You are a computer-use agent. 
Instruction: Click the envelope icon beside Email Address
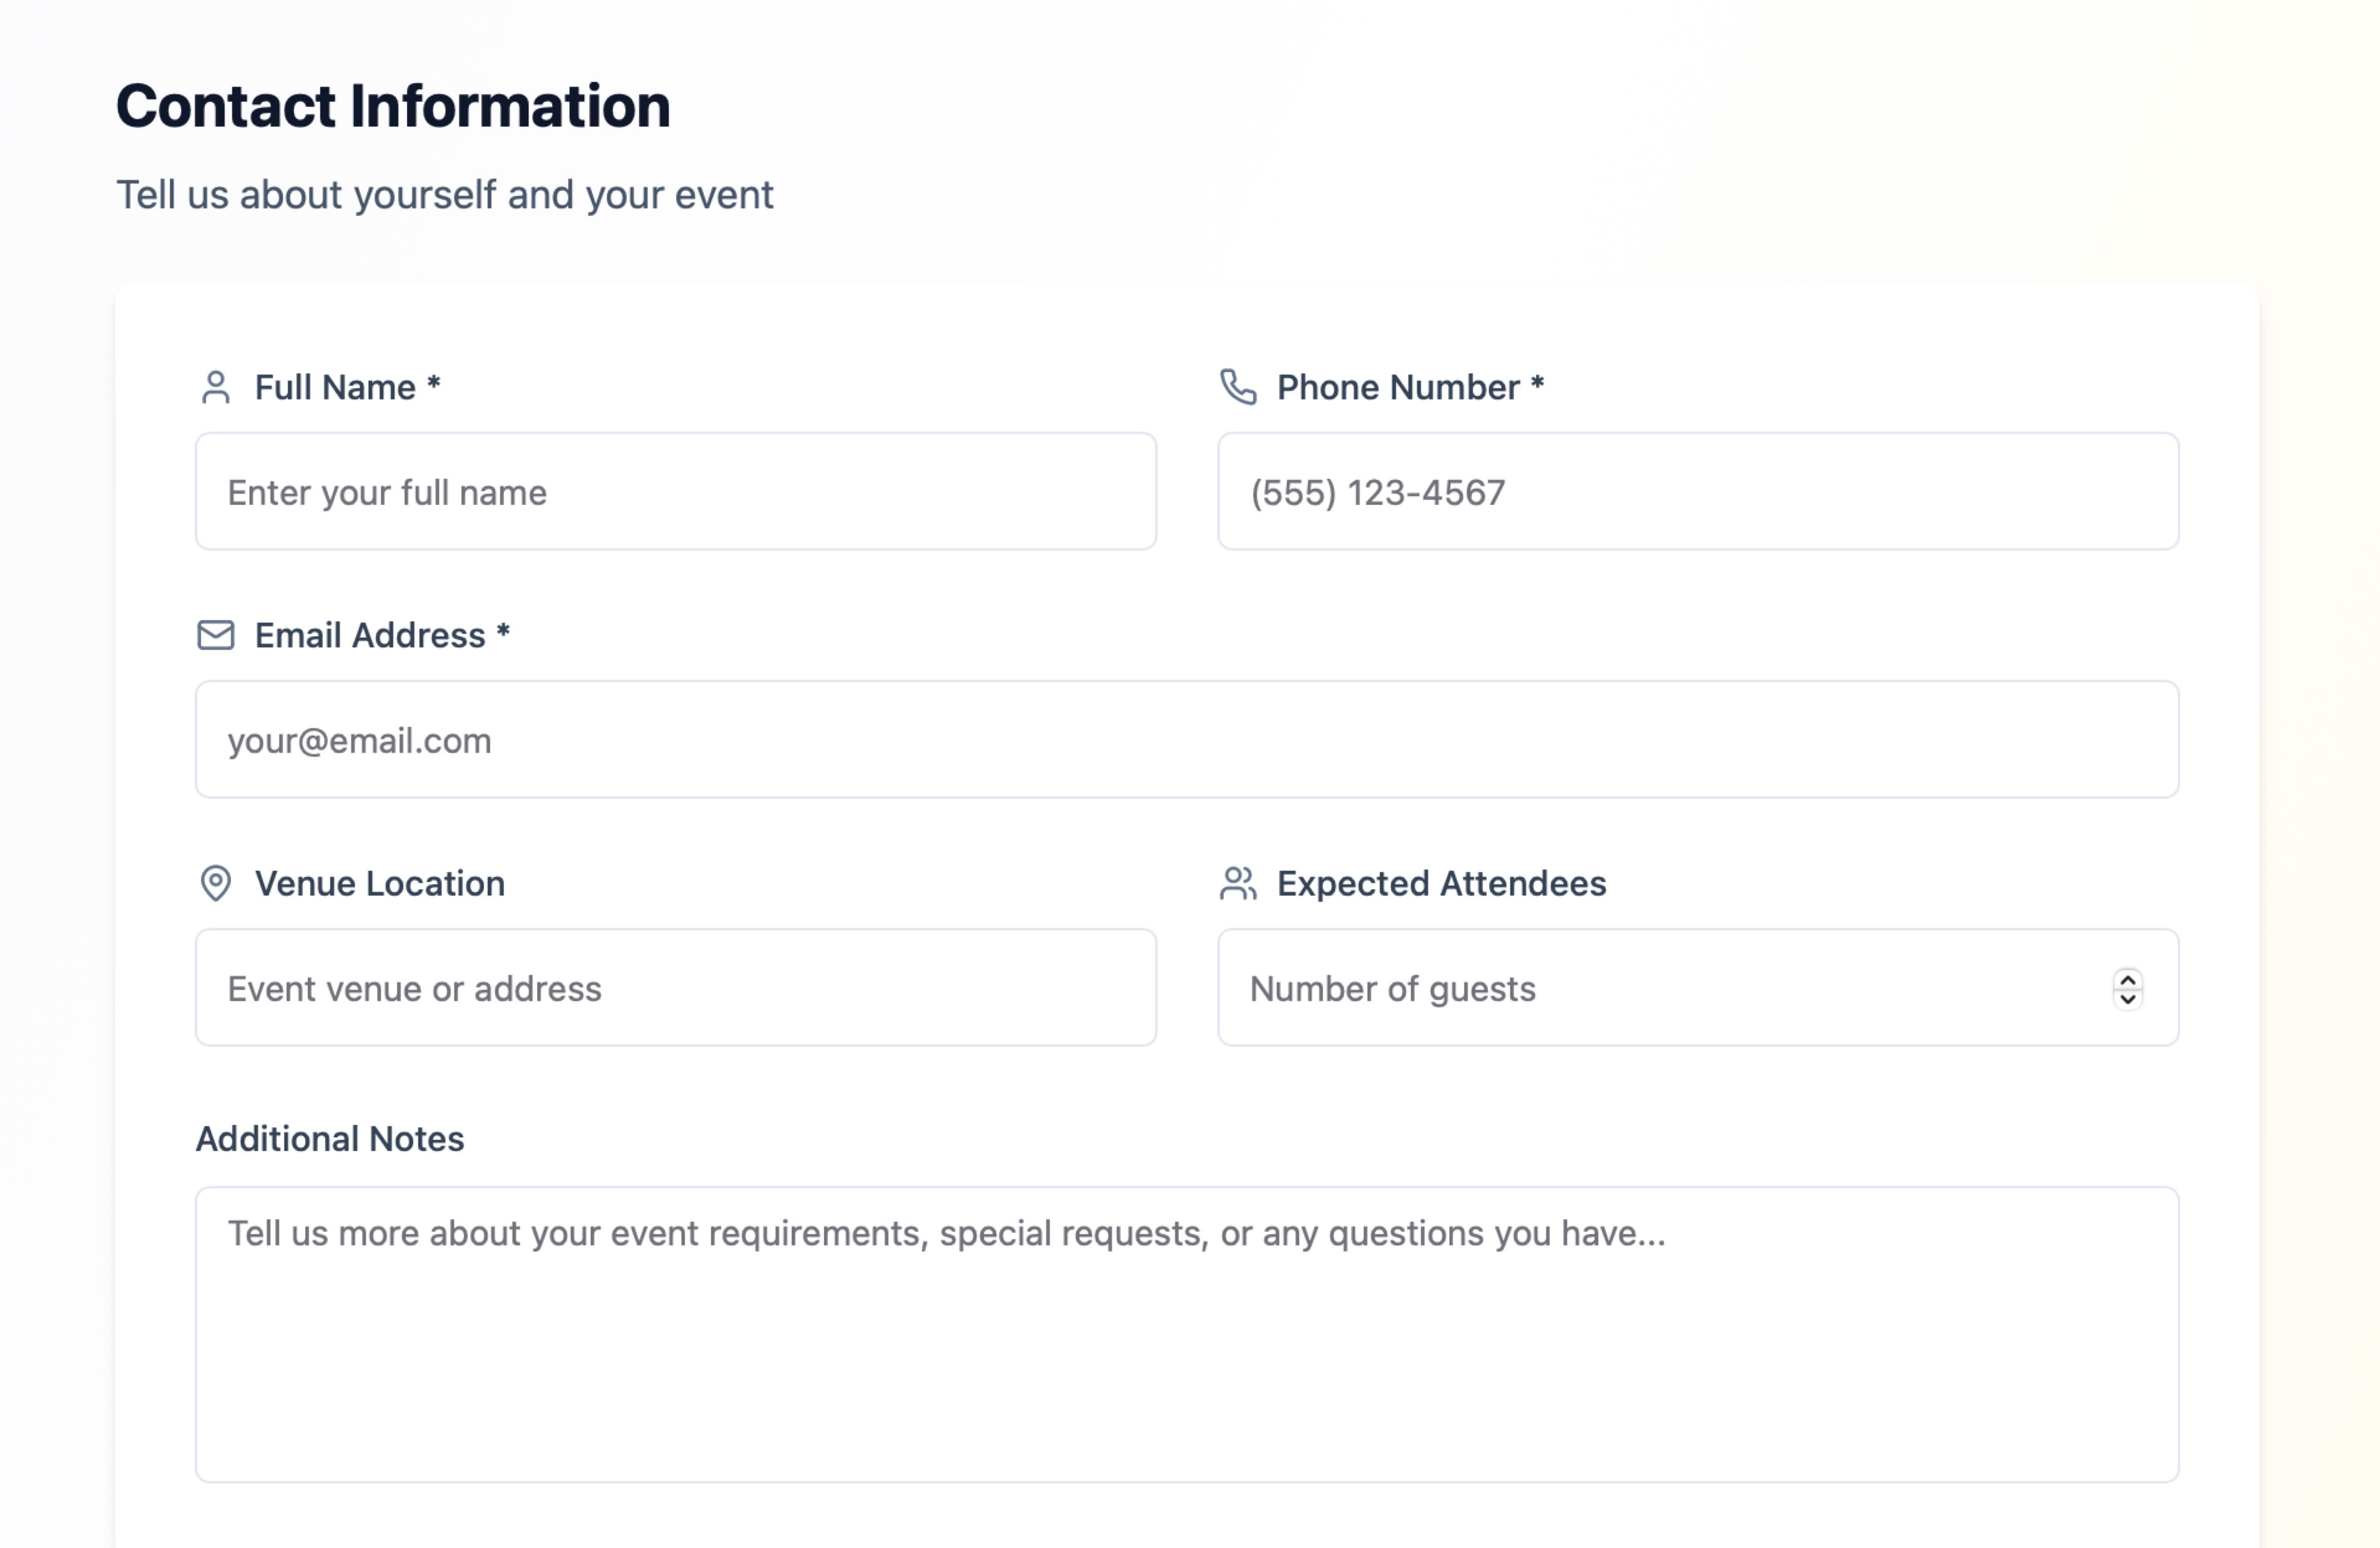click(x=216, y=635)
